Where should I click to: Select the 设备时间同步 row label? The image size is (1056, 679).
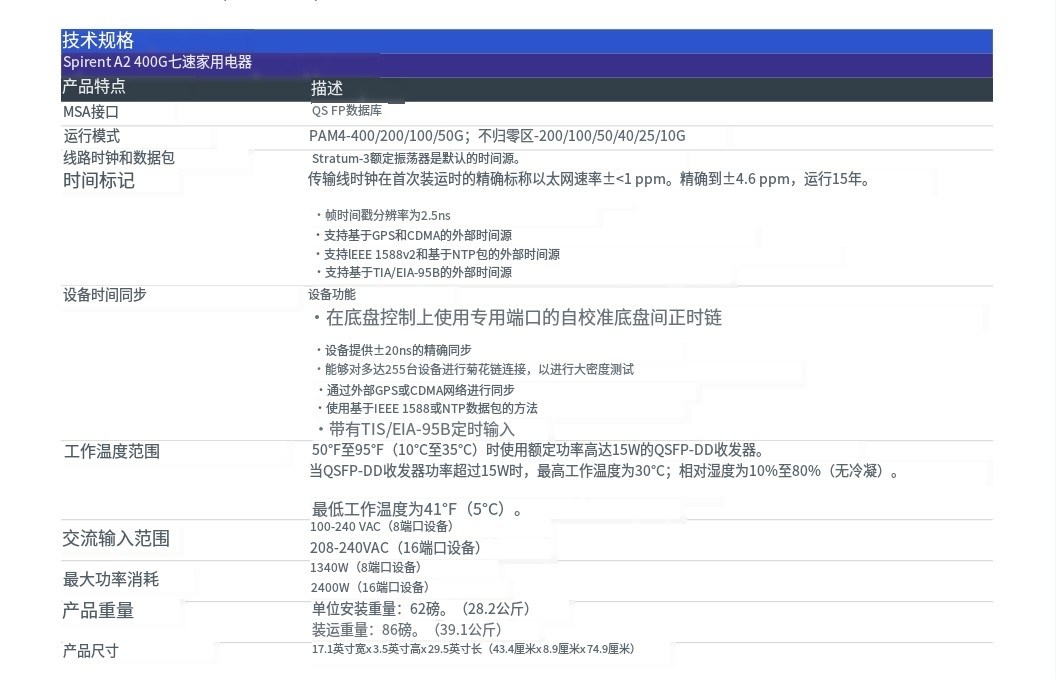[105, 294]
